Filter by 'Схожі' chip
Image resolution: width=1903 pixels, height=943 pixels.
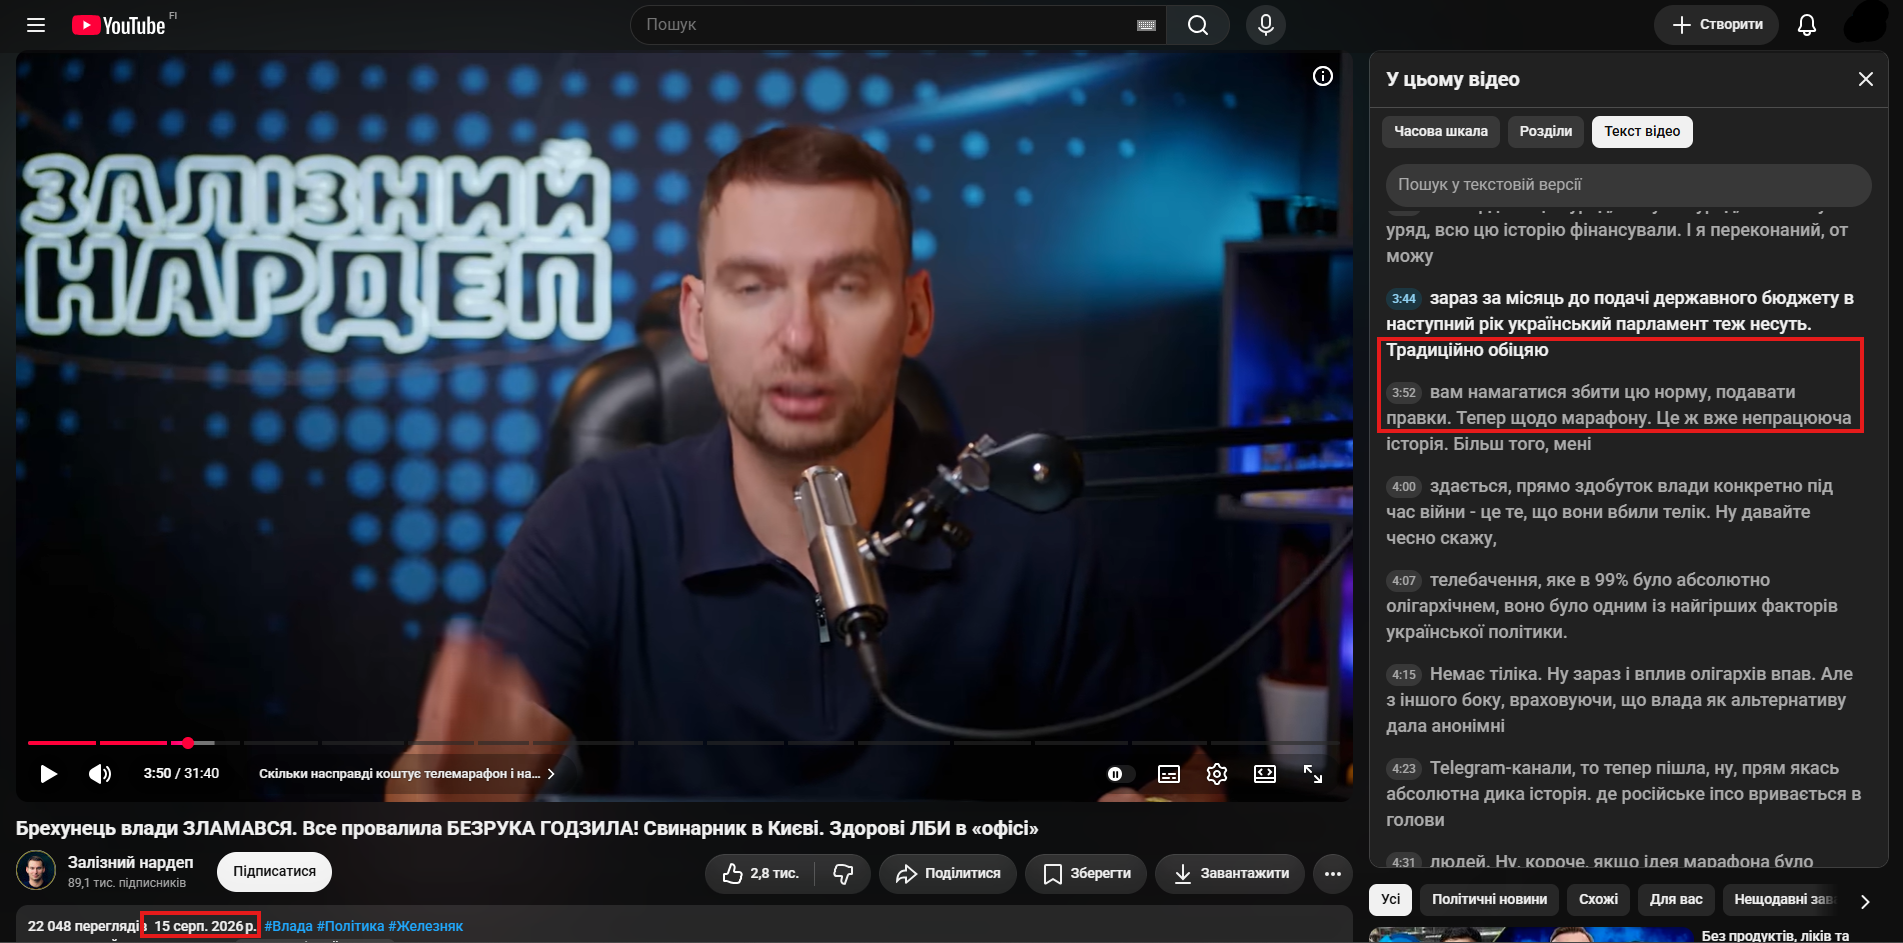[x=1598, y=899]
